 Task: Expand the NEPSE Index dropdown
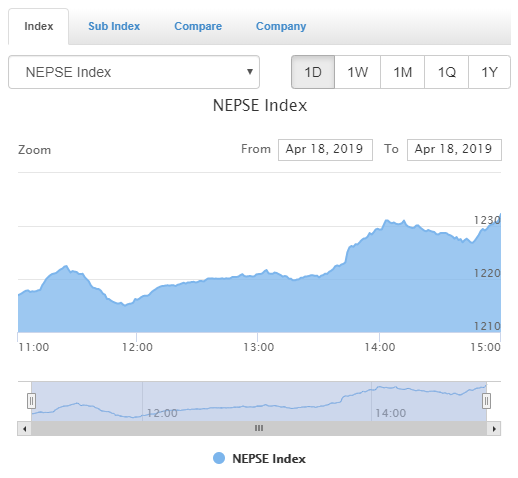(134, 72)
